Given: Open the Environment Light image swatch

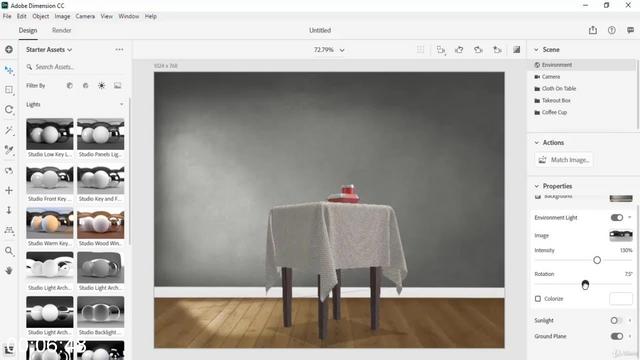Looking at the screenshot, I should (621, 236).
